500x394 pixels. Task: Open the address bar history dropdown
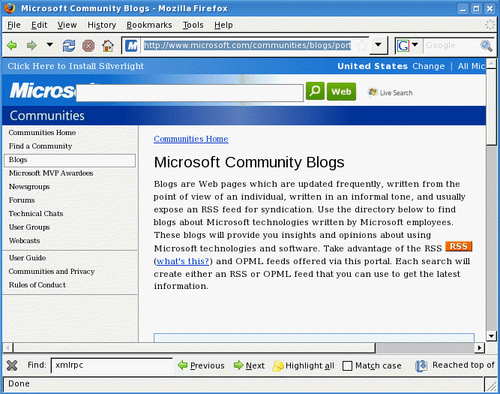point(378,45)
